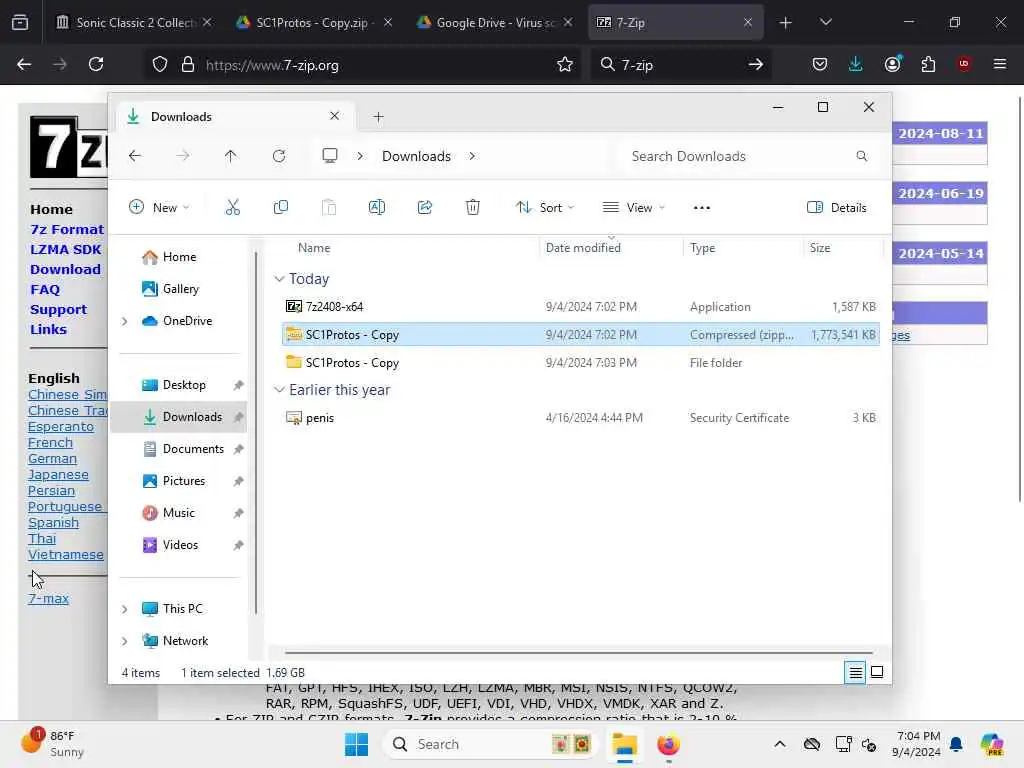Click the Rename icon in Explorer toolbar

[x=377, y=208]
